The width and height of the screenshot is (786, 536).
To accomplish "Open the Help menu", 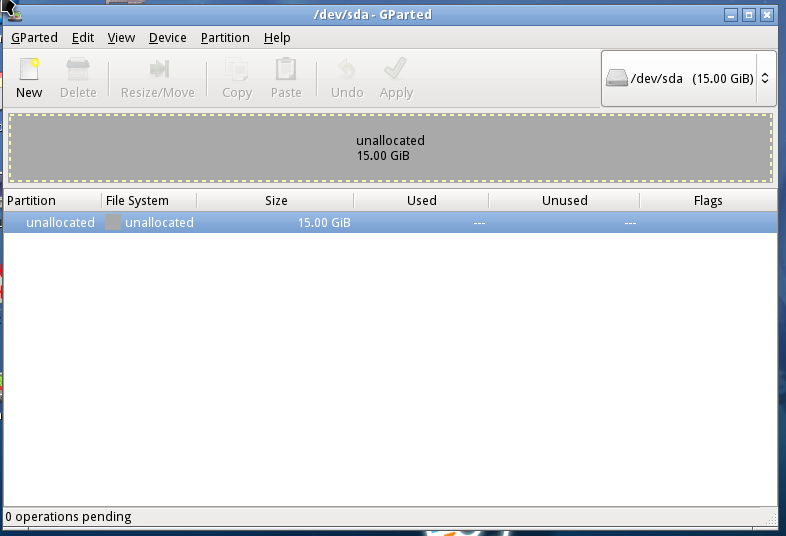I will pyautogui.click(x=277, y=38).
